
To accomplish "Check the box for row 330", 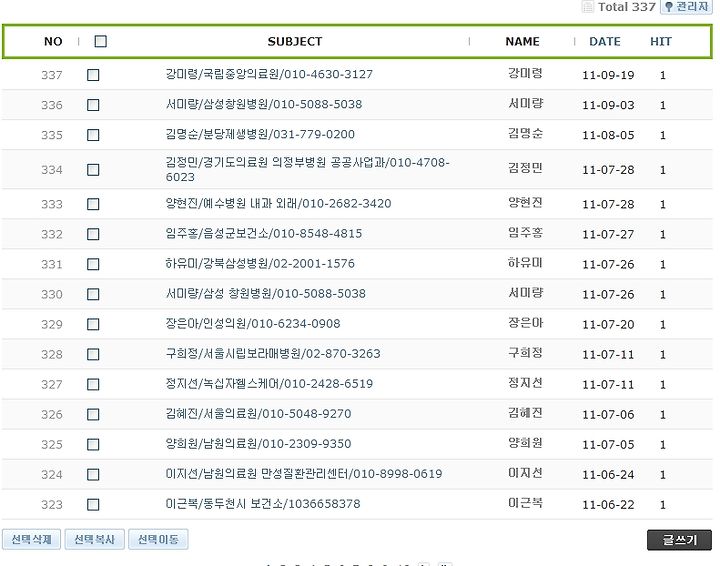I will pyautogui.click(x=93, y=294).
